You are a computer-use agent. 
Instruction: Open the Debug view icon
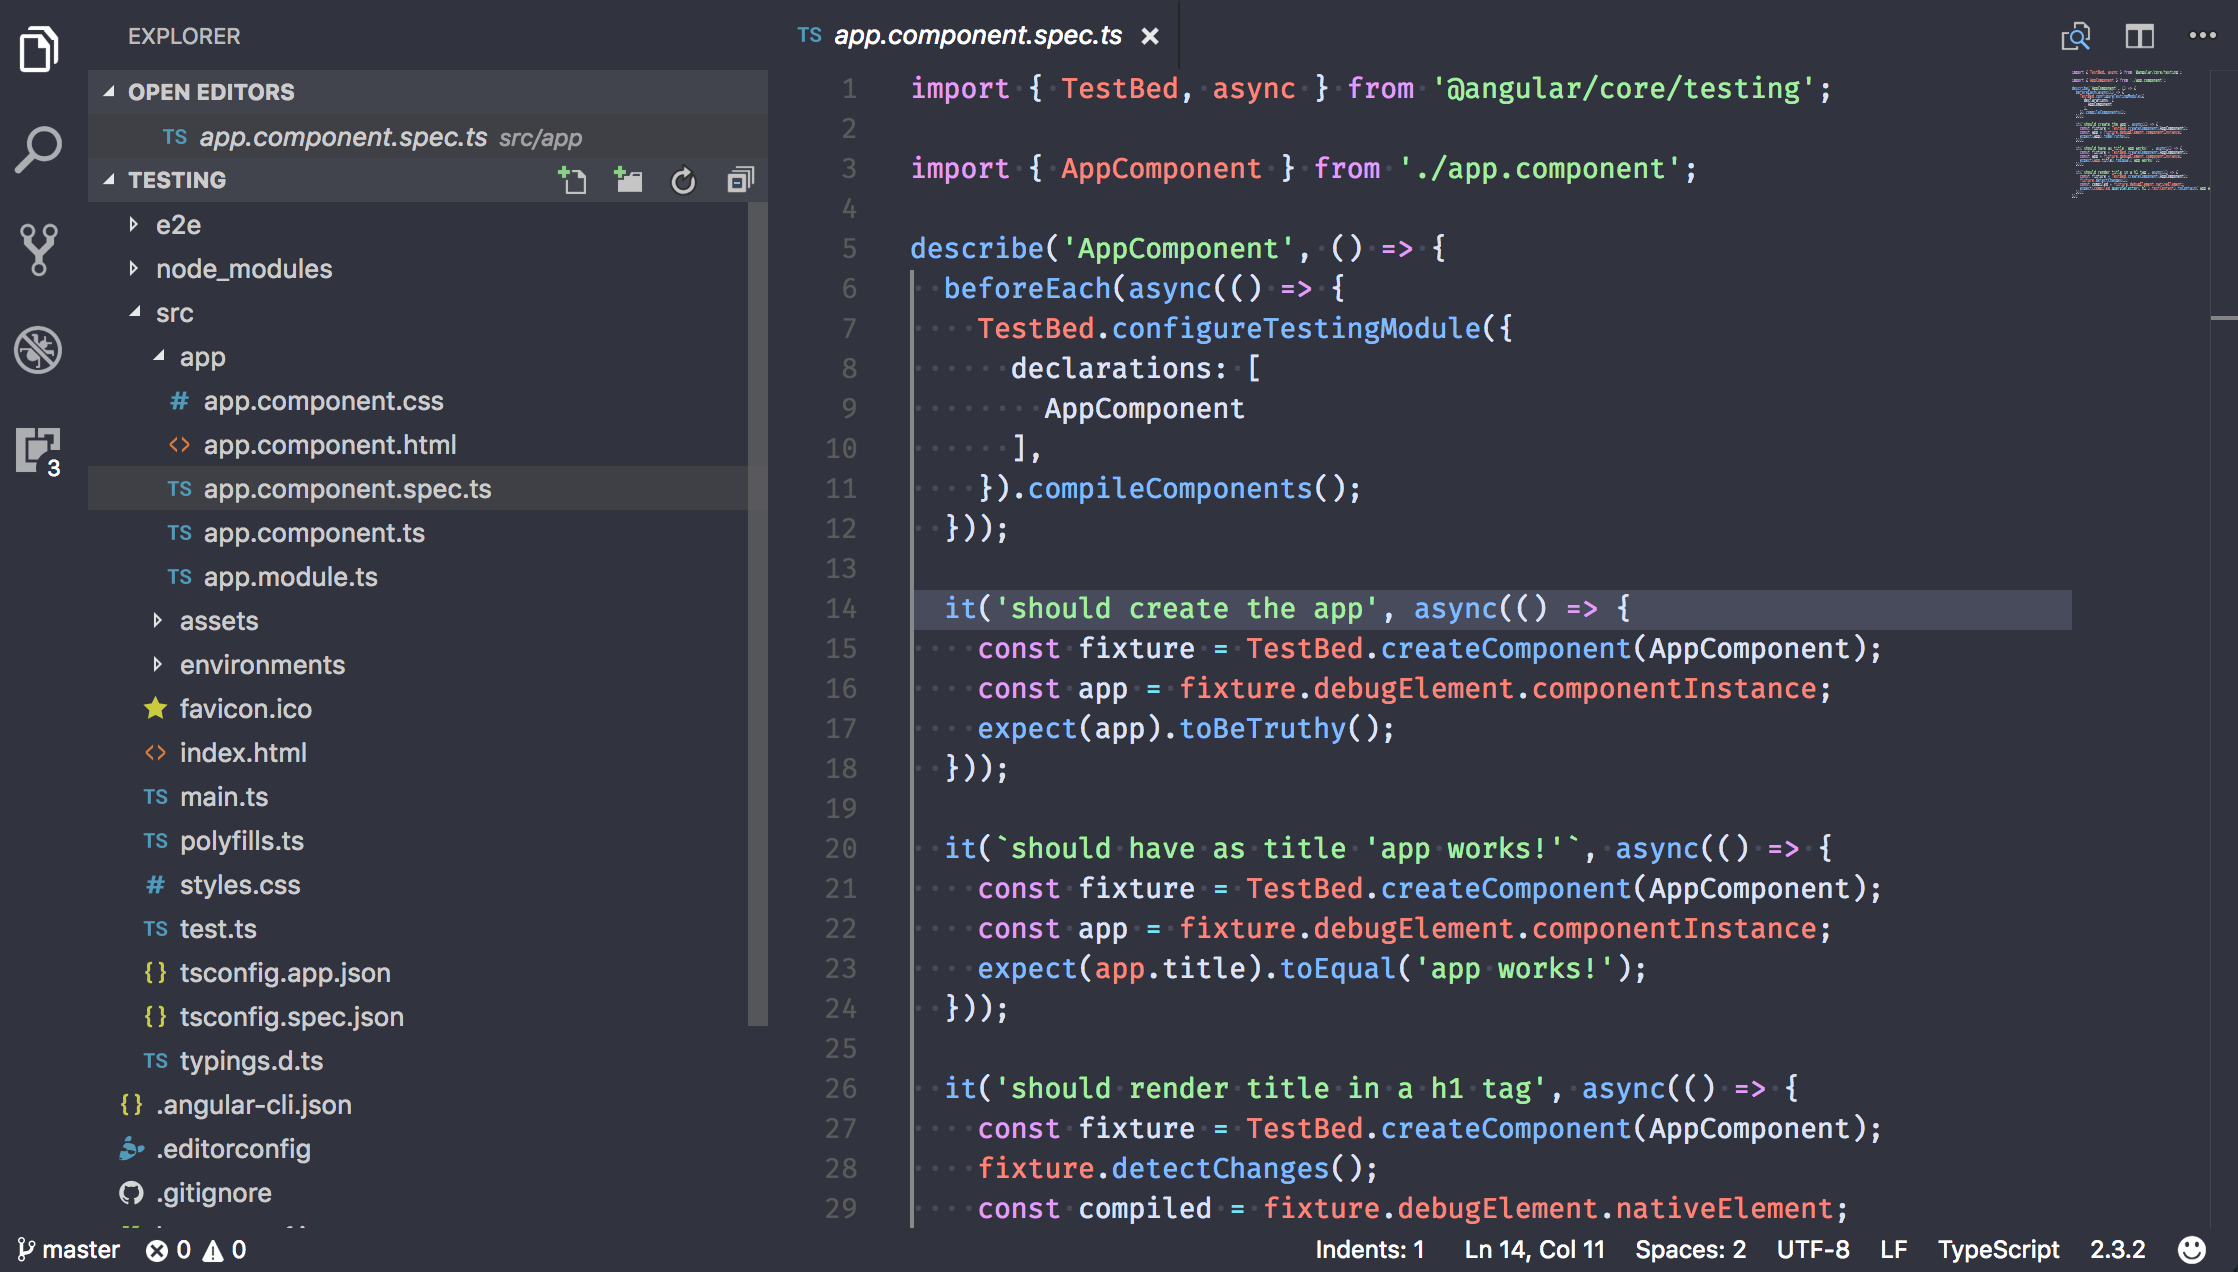[x=39, y=350]
